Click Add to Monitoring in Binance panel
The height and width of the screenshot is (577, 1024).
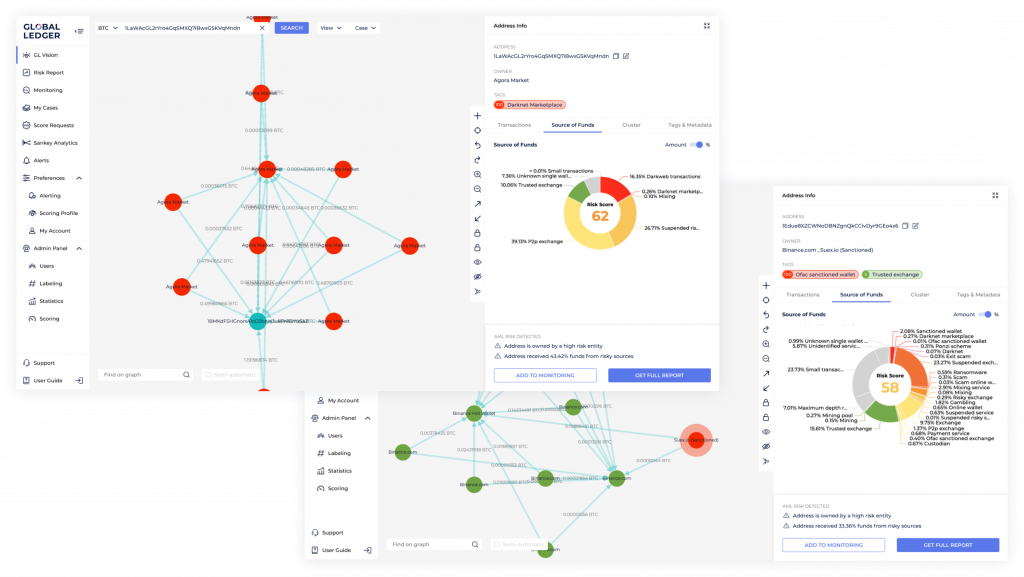point(834,545)
